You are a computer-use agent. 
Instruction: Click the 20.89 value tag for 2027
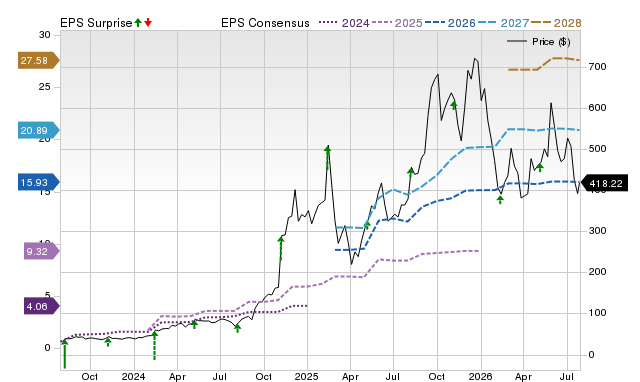(38, 131)
